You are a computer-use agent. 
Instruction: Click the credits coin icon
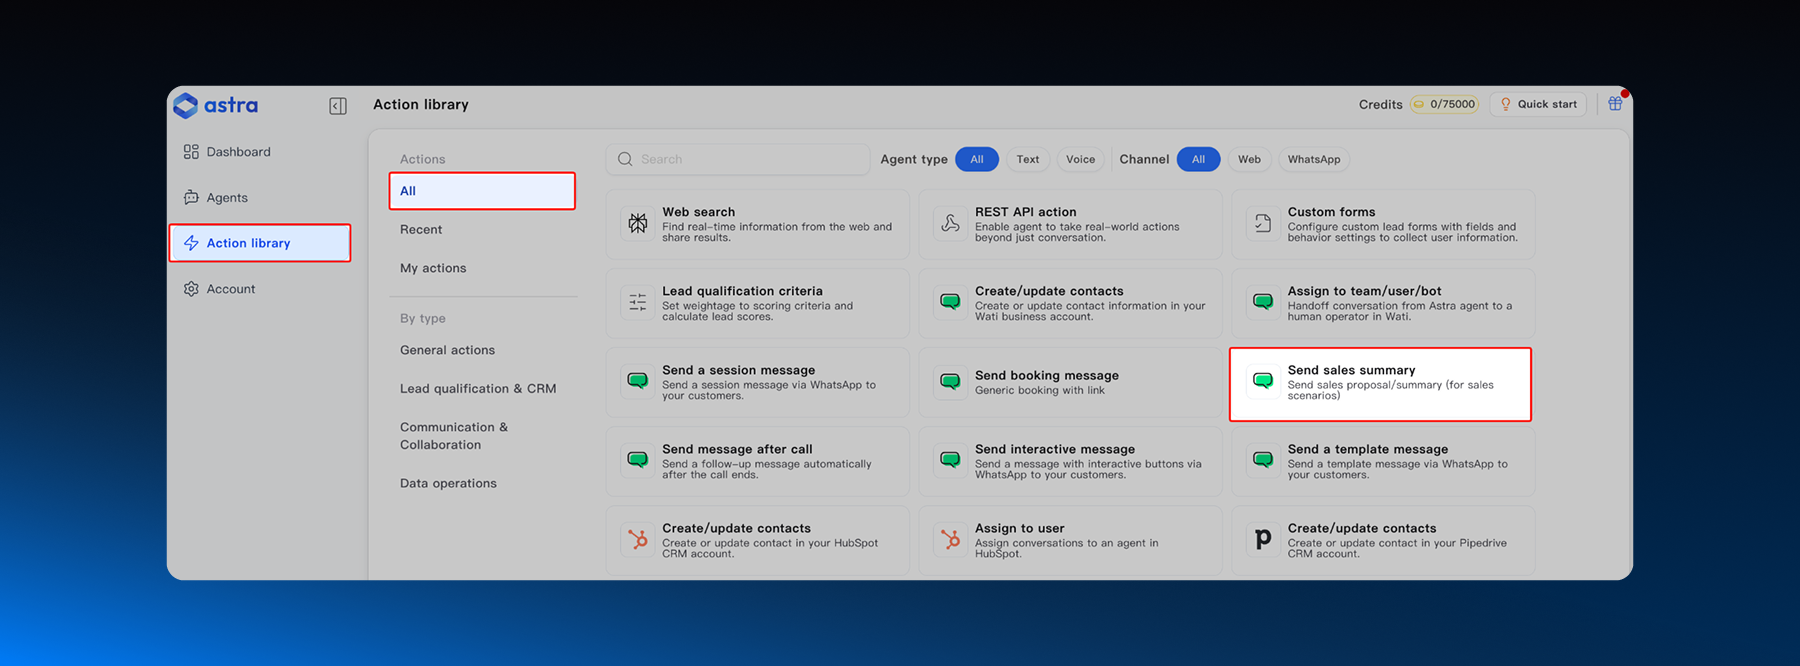[1419, 104]
